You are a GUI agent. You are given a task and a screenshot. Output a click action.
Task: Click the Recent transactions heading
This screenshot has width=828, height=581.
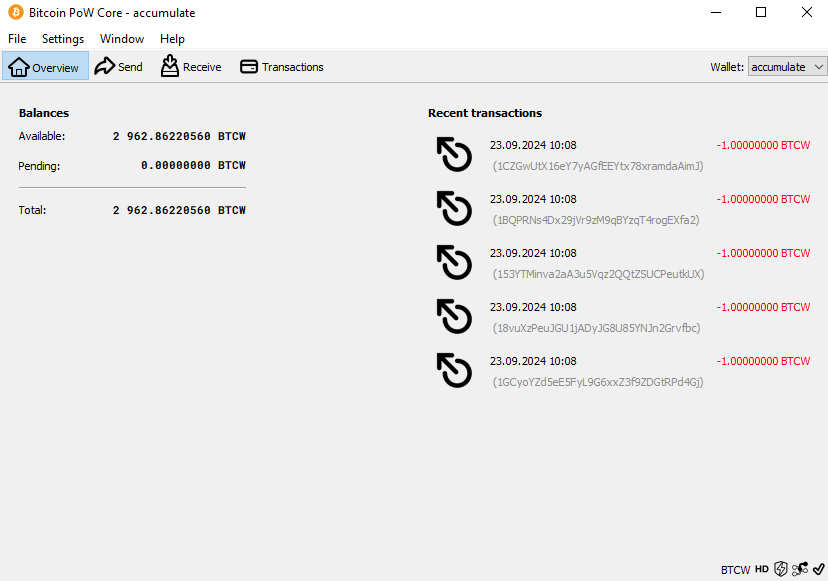click(485, 113)
